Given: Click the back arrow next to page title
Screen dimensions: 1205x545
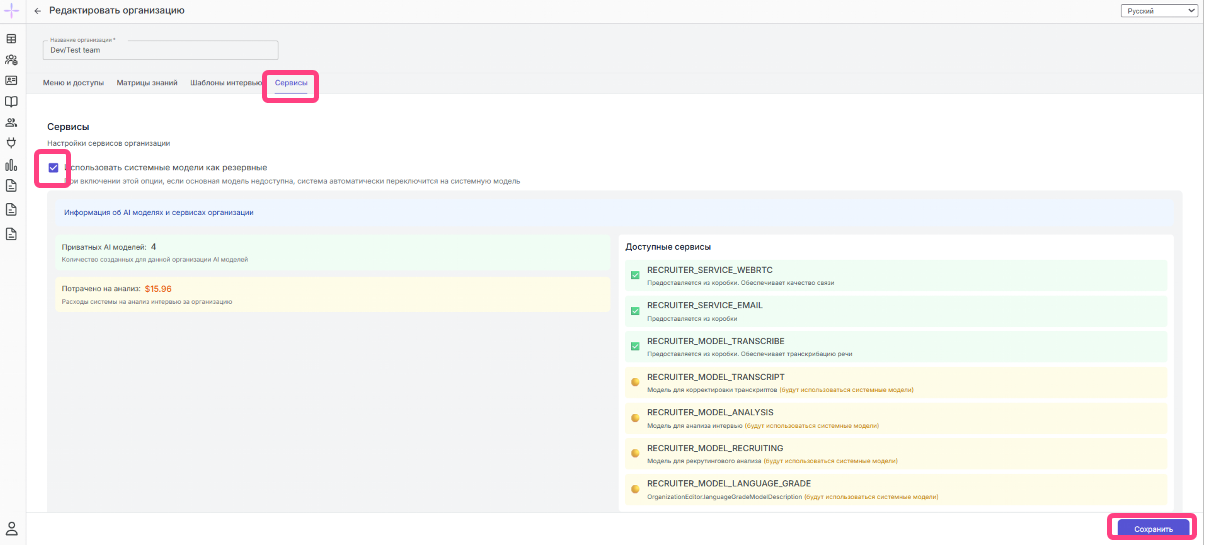Looking at the screenshot, I should (38, 10).
